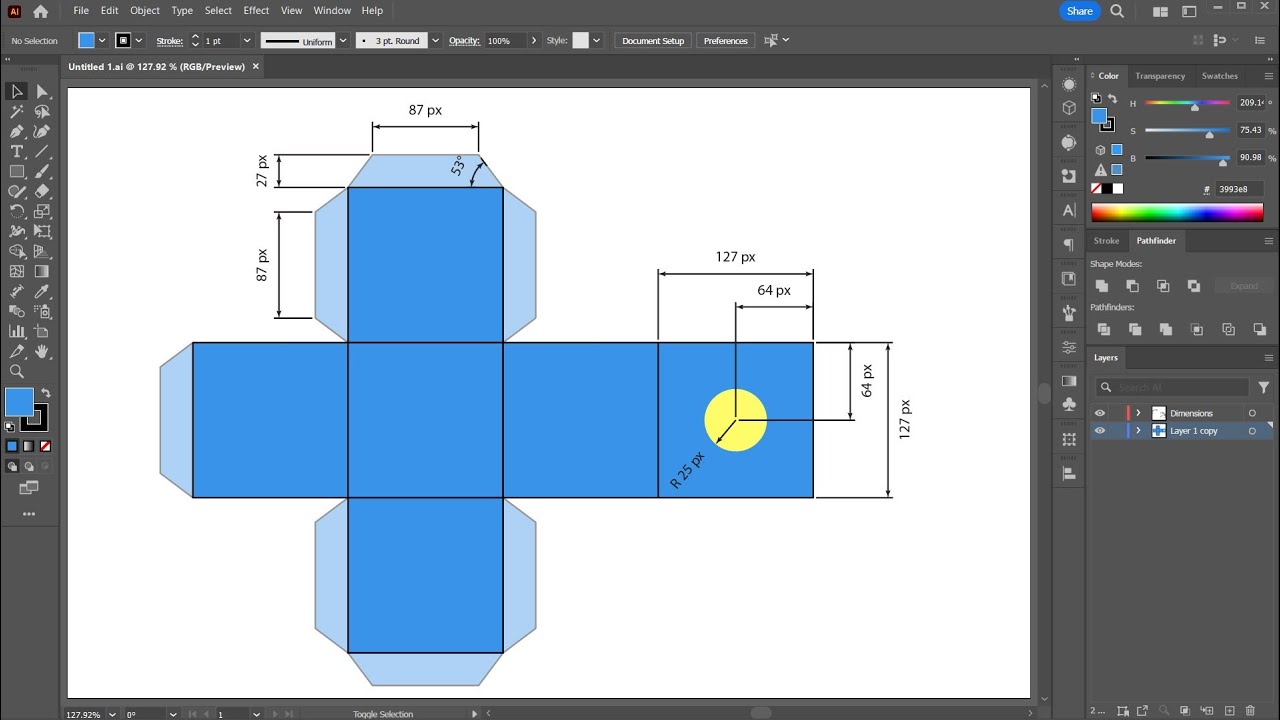Screen dimensions: 1280x720
Task: Switch to the Swatches tab
Action: [x=1220, y=76]
